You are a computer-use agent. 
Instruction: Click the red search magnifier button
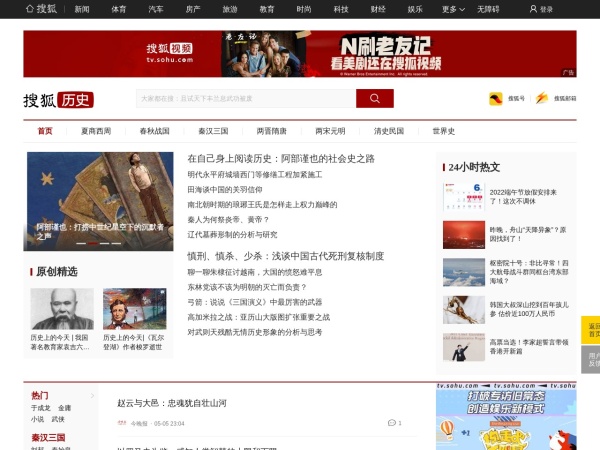coord(374,98)
